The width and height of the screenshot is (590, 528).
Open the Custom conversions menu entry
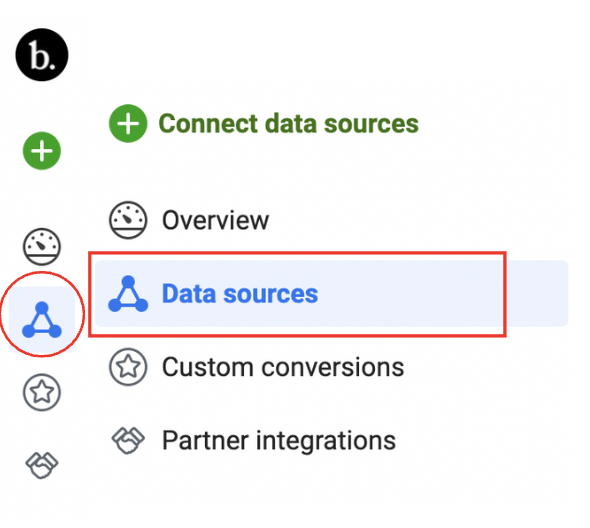click(x=283, y=367)
